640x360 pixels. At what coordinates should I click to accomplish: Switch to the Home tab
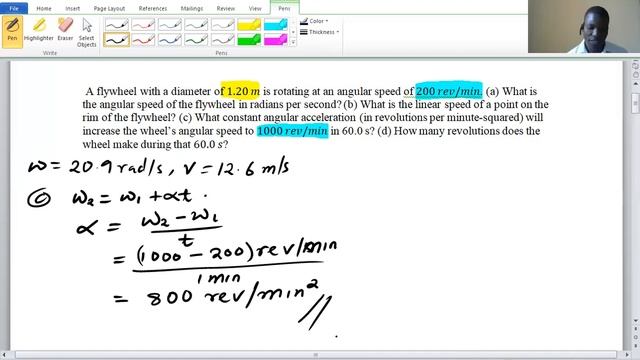point(44,8)
